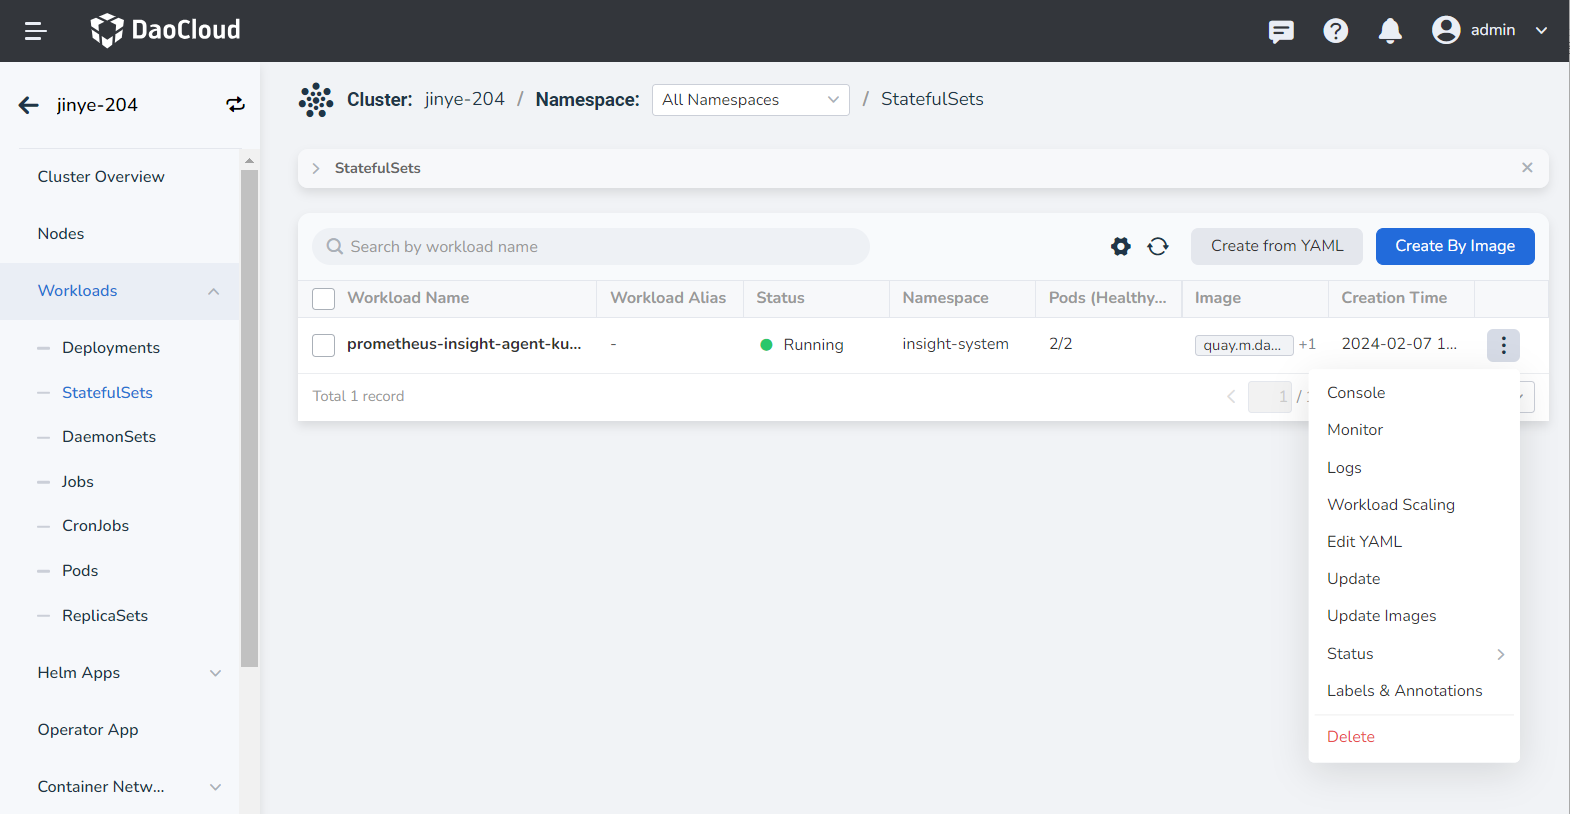Choose Edit YAML from the context menu
The height and width of the screenshot is (814, 1570).
point(1364,542)
